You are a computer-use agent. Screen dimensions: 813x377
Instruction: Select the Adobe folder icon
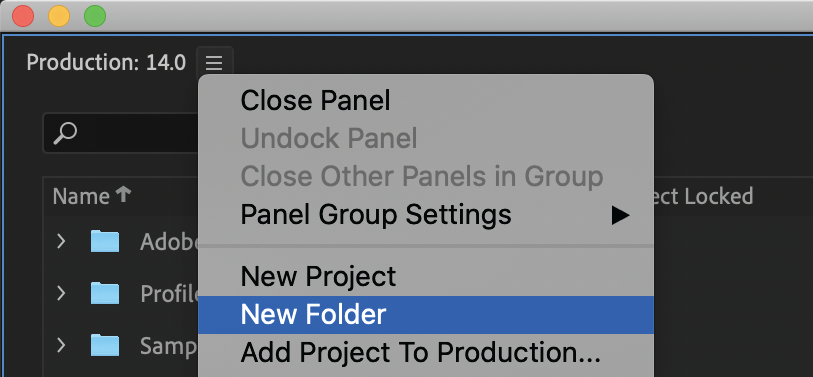tap(105, 242)
